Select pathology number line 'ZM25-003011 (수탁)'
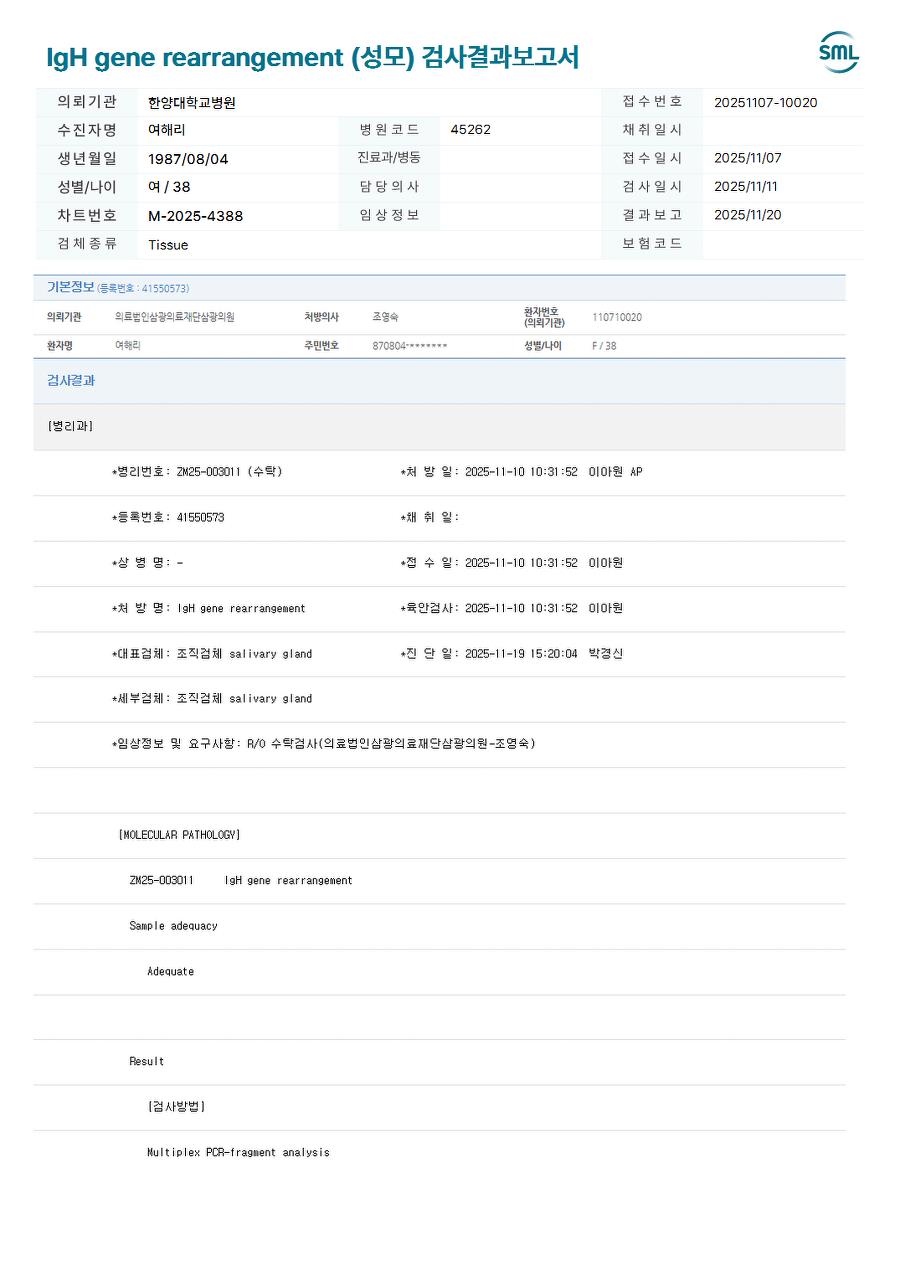Screen dimensions: 900x1271 (197, 472)
